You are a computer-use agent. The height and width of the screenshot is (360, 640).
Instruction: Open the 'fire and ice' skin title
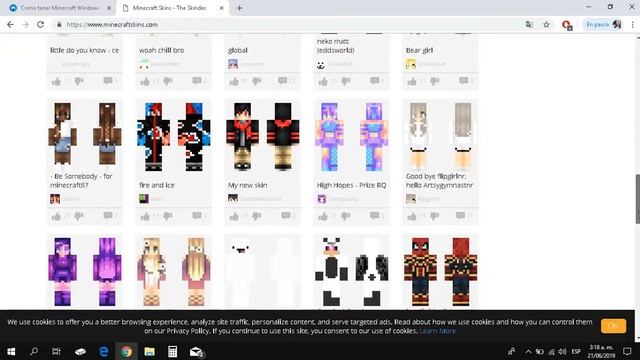pos(157,185)
